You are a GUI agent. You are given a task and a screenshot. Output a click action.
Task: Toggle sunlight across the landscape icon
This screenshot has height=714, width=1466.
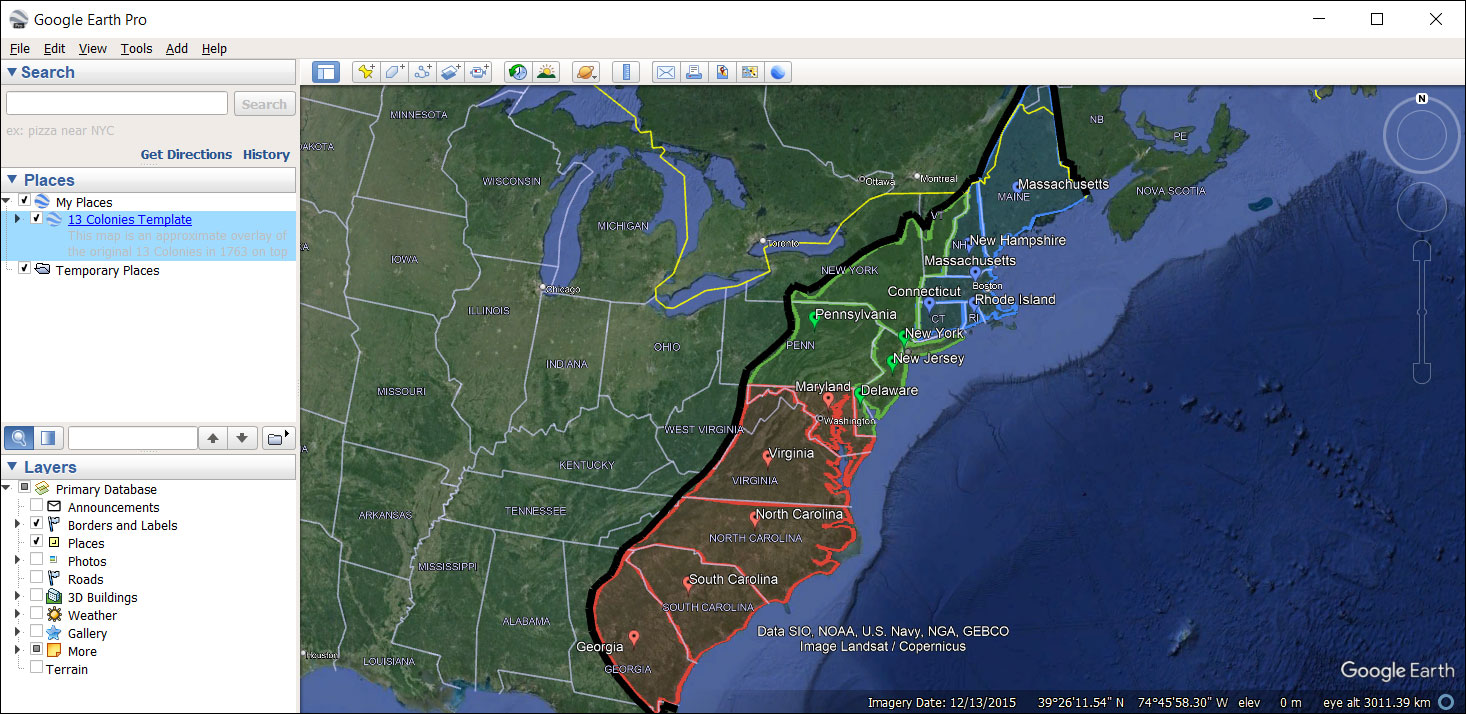point(546,72)
